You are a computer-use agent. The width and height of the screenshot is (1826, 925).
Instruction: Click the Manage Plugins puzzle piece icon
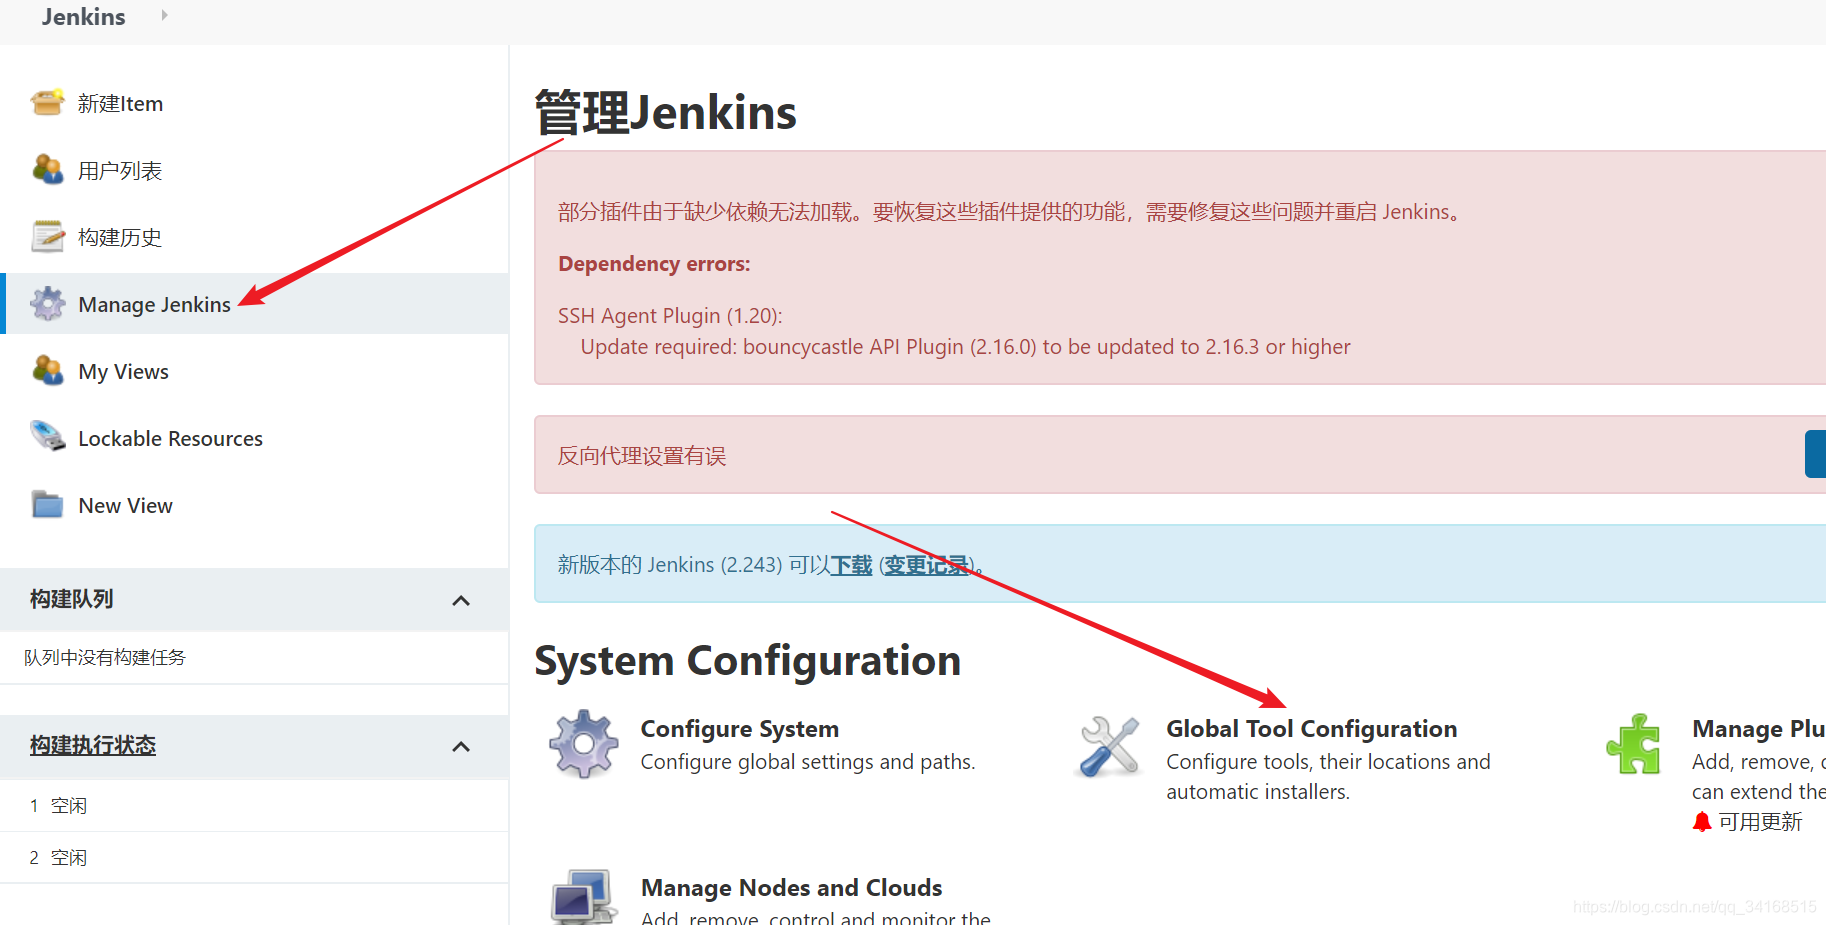tap(1634, 744)
